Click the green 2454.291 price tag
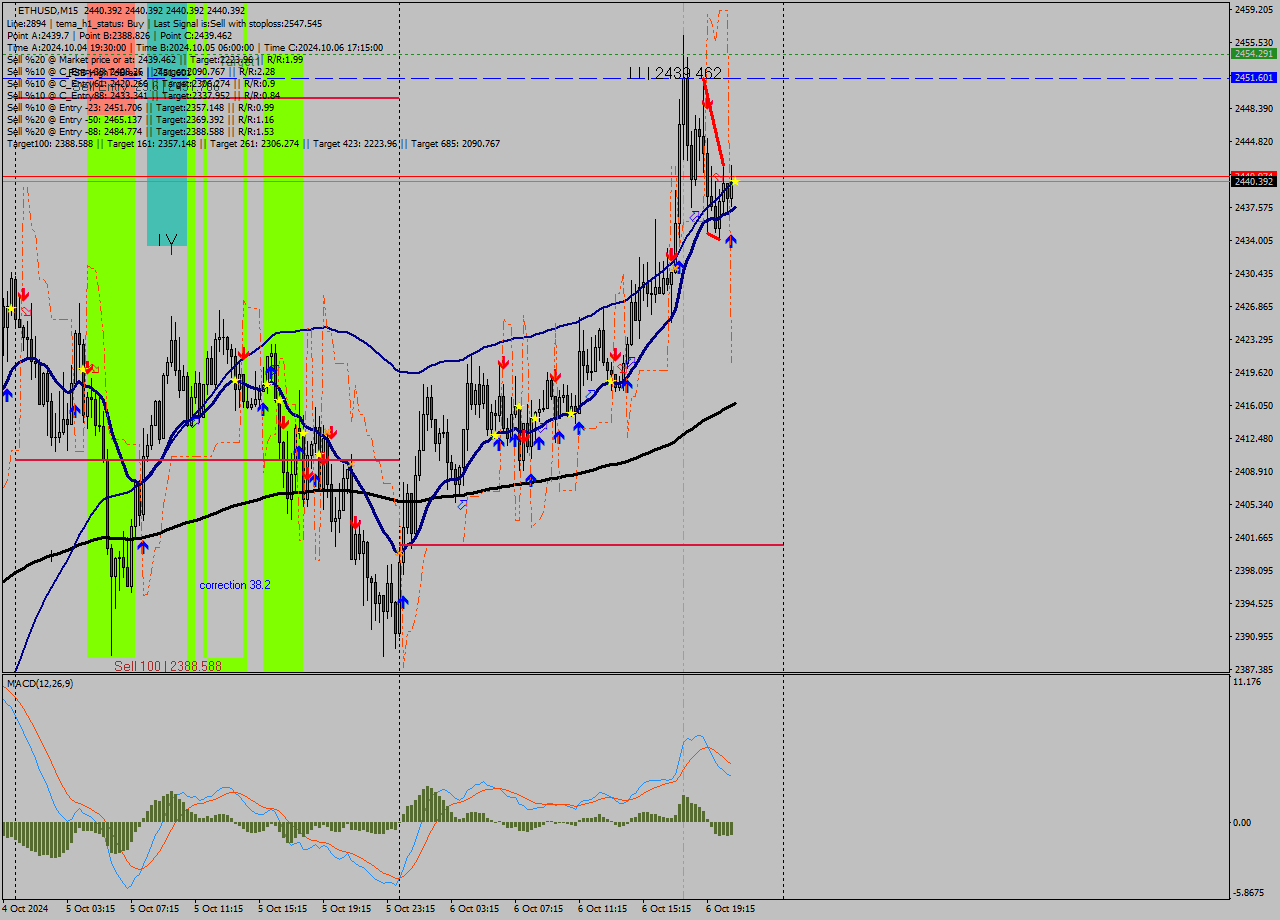The image size is (1280, 920). tap(1253, 54)
